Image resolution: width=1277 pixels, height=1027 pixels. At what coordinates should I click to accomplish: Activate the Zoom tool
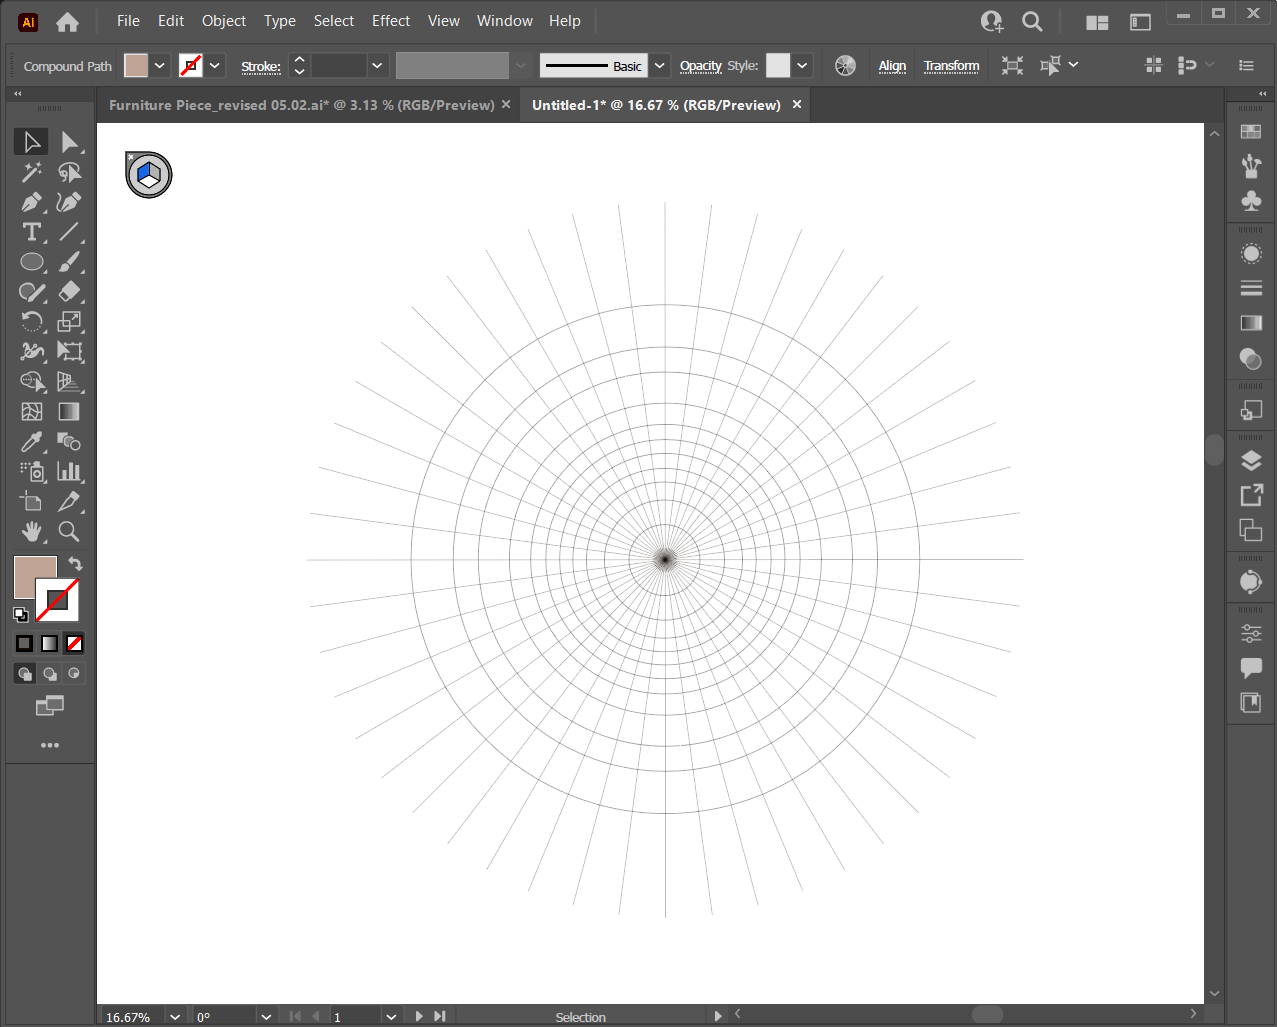[69, 532]
